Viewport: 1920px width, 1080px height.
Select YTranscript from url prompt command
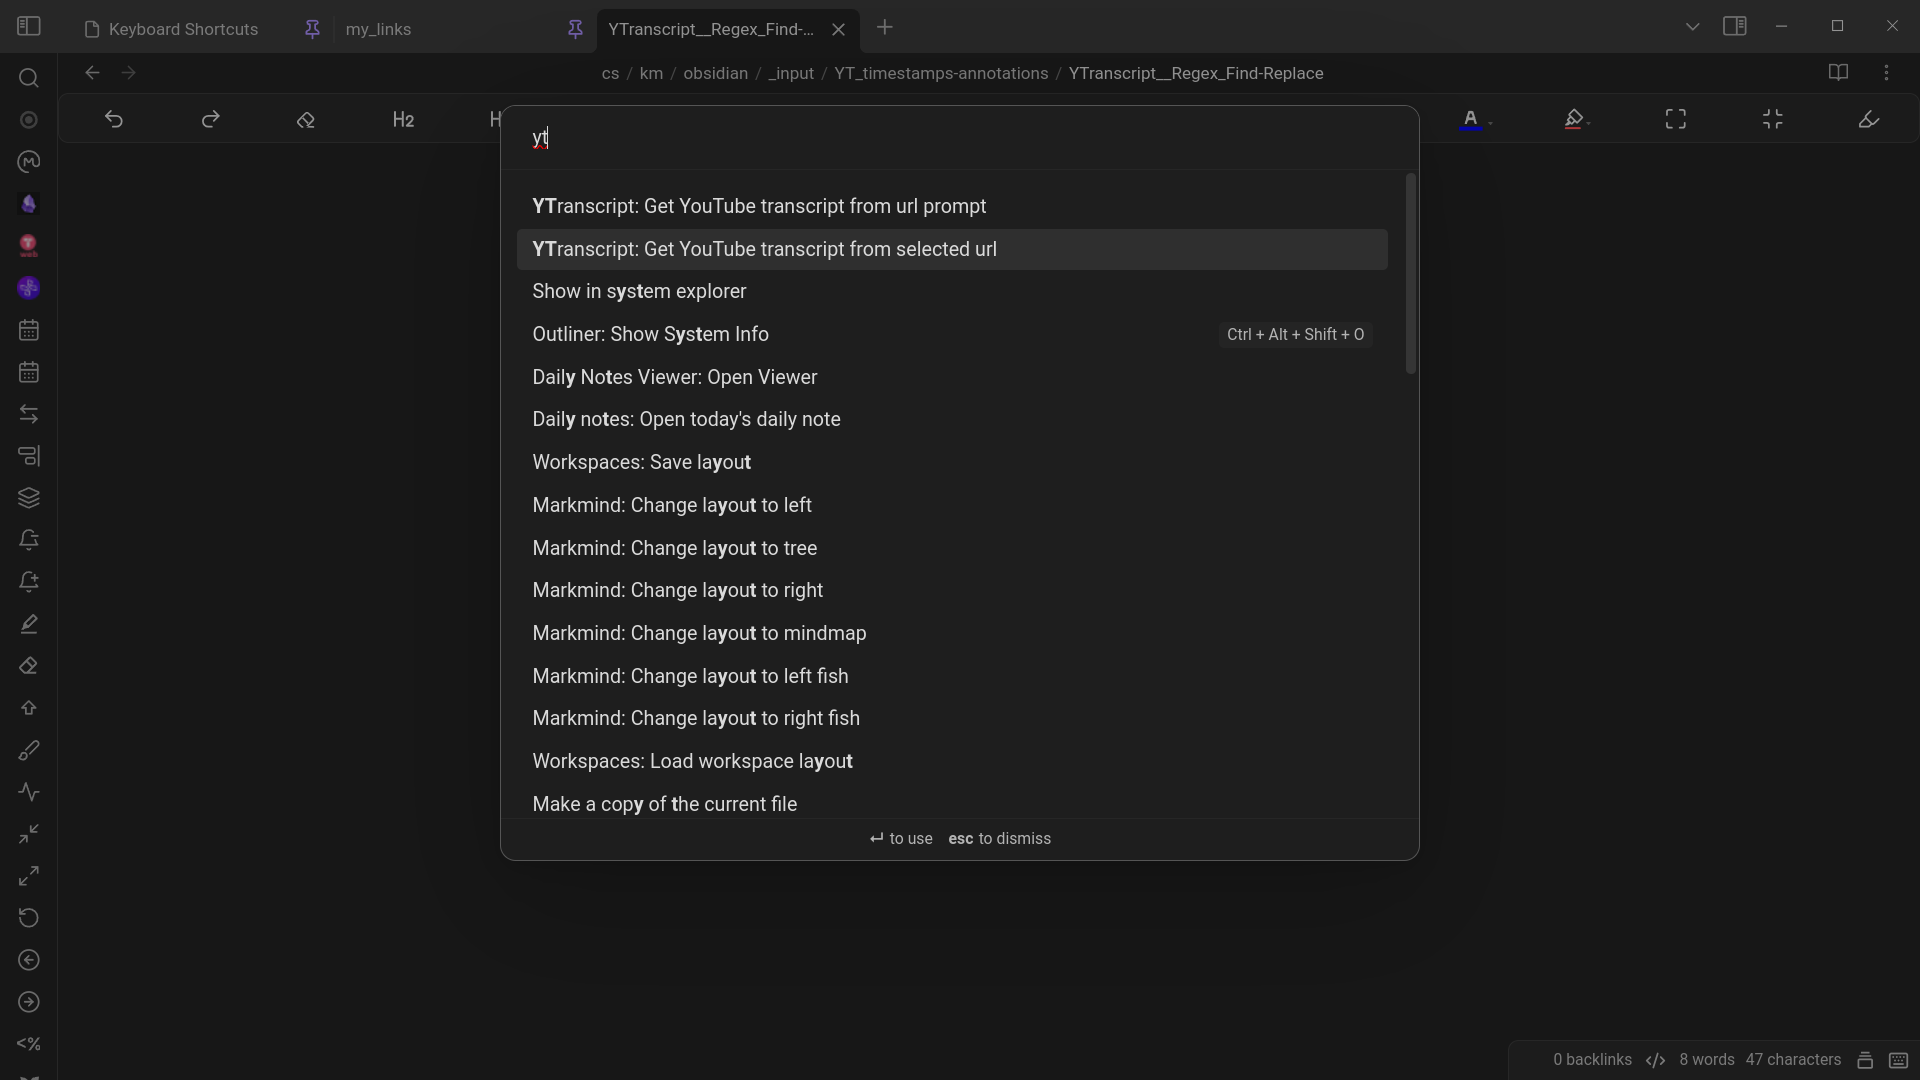[759, 206]
